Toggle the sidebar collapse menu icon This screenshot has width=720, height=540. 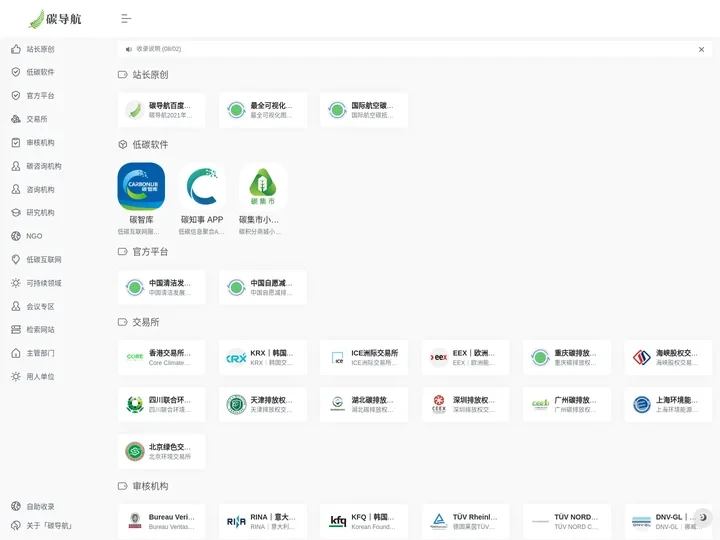click(126, 18)
